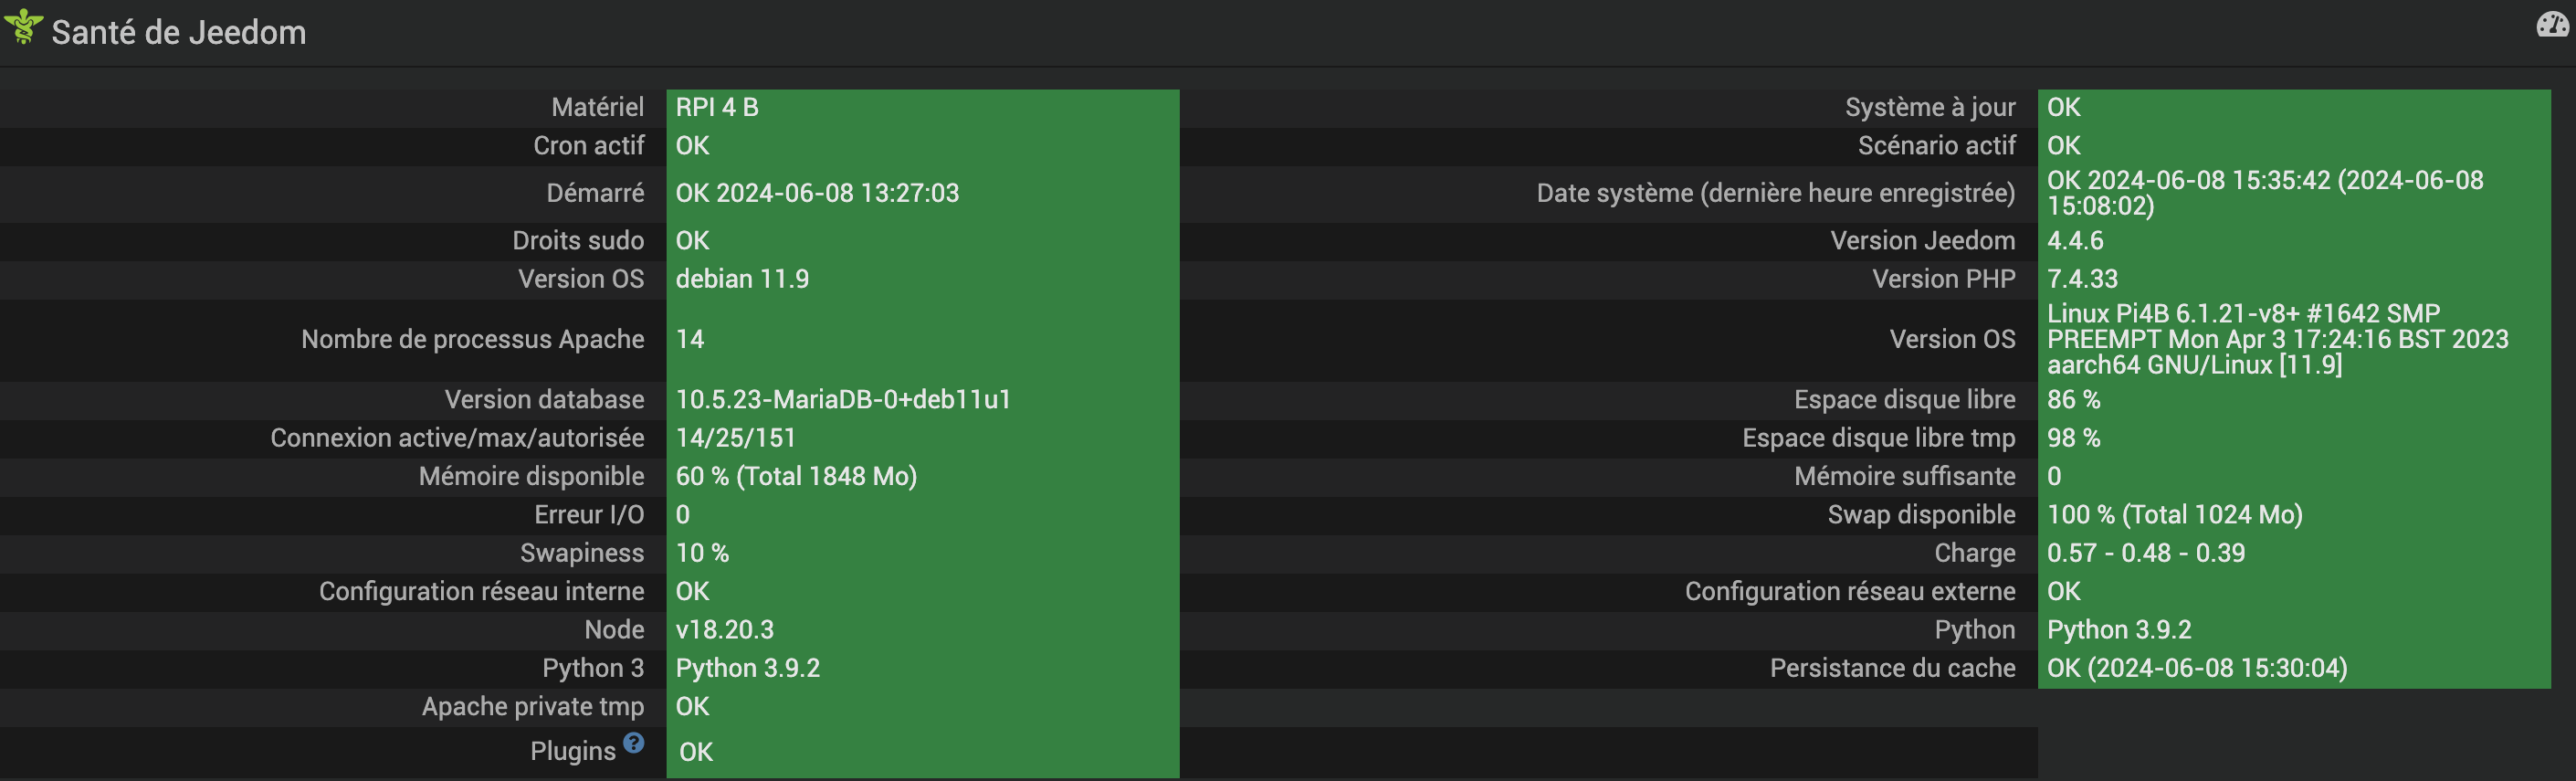Viewport: 2576px width, 781px height.
Task: Click the "RPI 4 B" hardware value
Action: 717,108
